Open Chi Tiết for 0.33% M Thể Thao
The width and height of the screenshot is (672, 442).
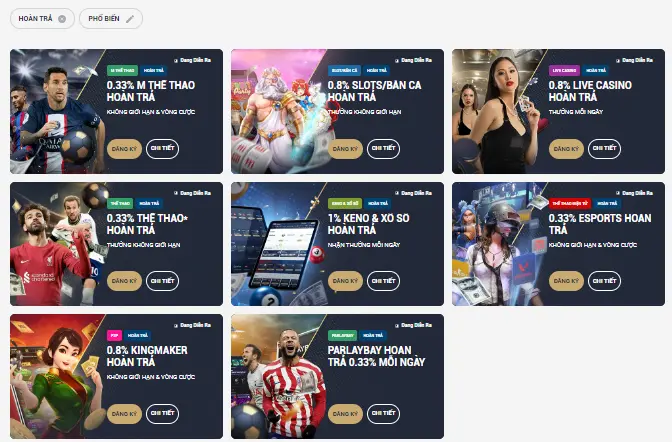162,149
